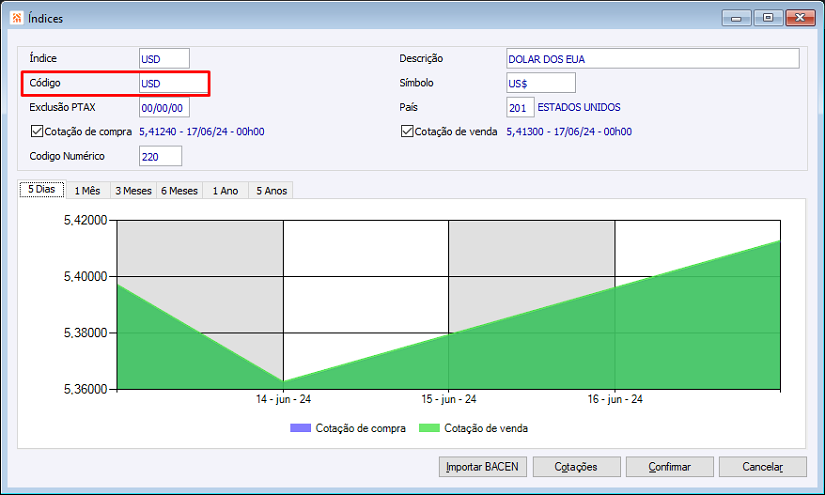Switch to the 1 Mês tab

click(x=87, y=190)
